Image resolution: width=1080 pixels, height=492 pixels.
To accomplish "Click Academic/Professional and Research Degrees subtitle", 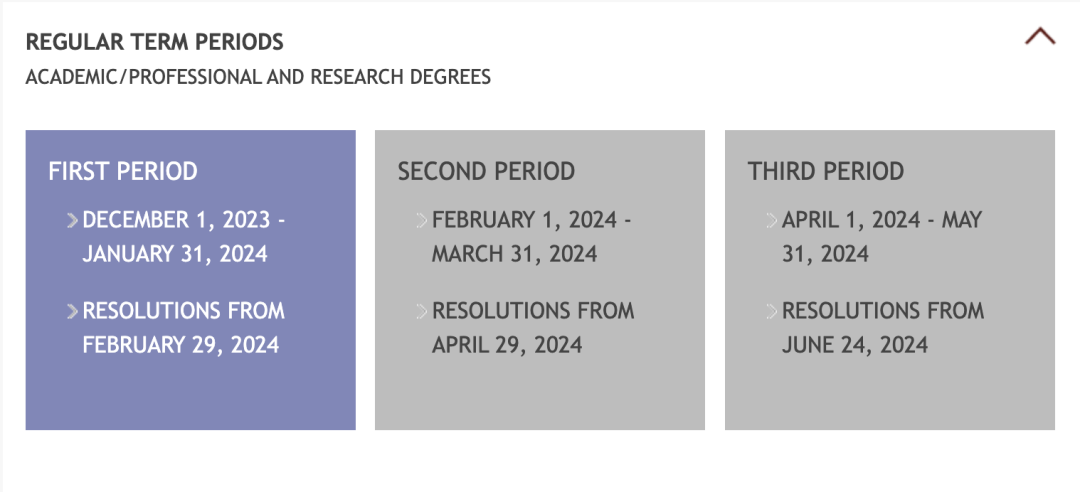I will (x=258, y=76).
